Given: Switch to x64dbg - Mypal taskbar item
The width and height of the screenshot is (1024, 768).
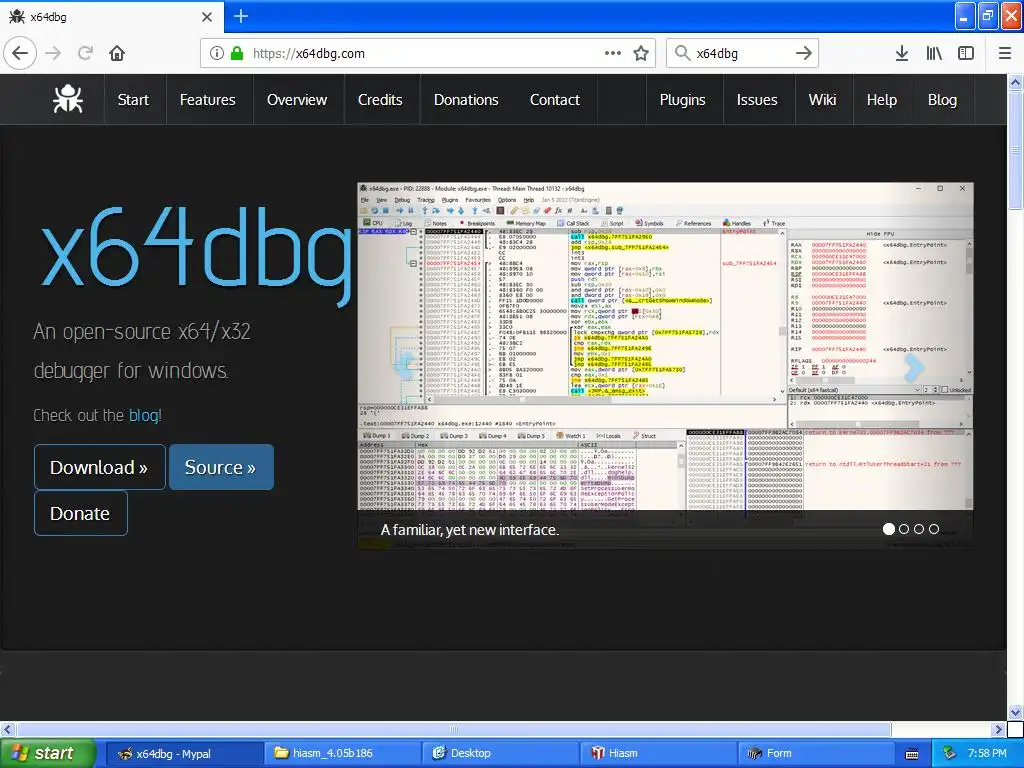Looking at the screenshot, I should coord(184,753).
